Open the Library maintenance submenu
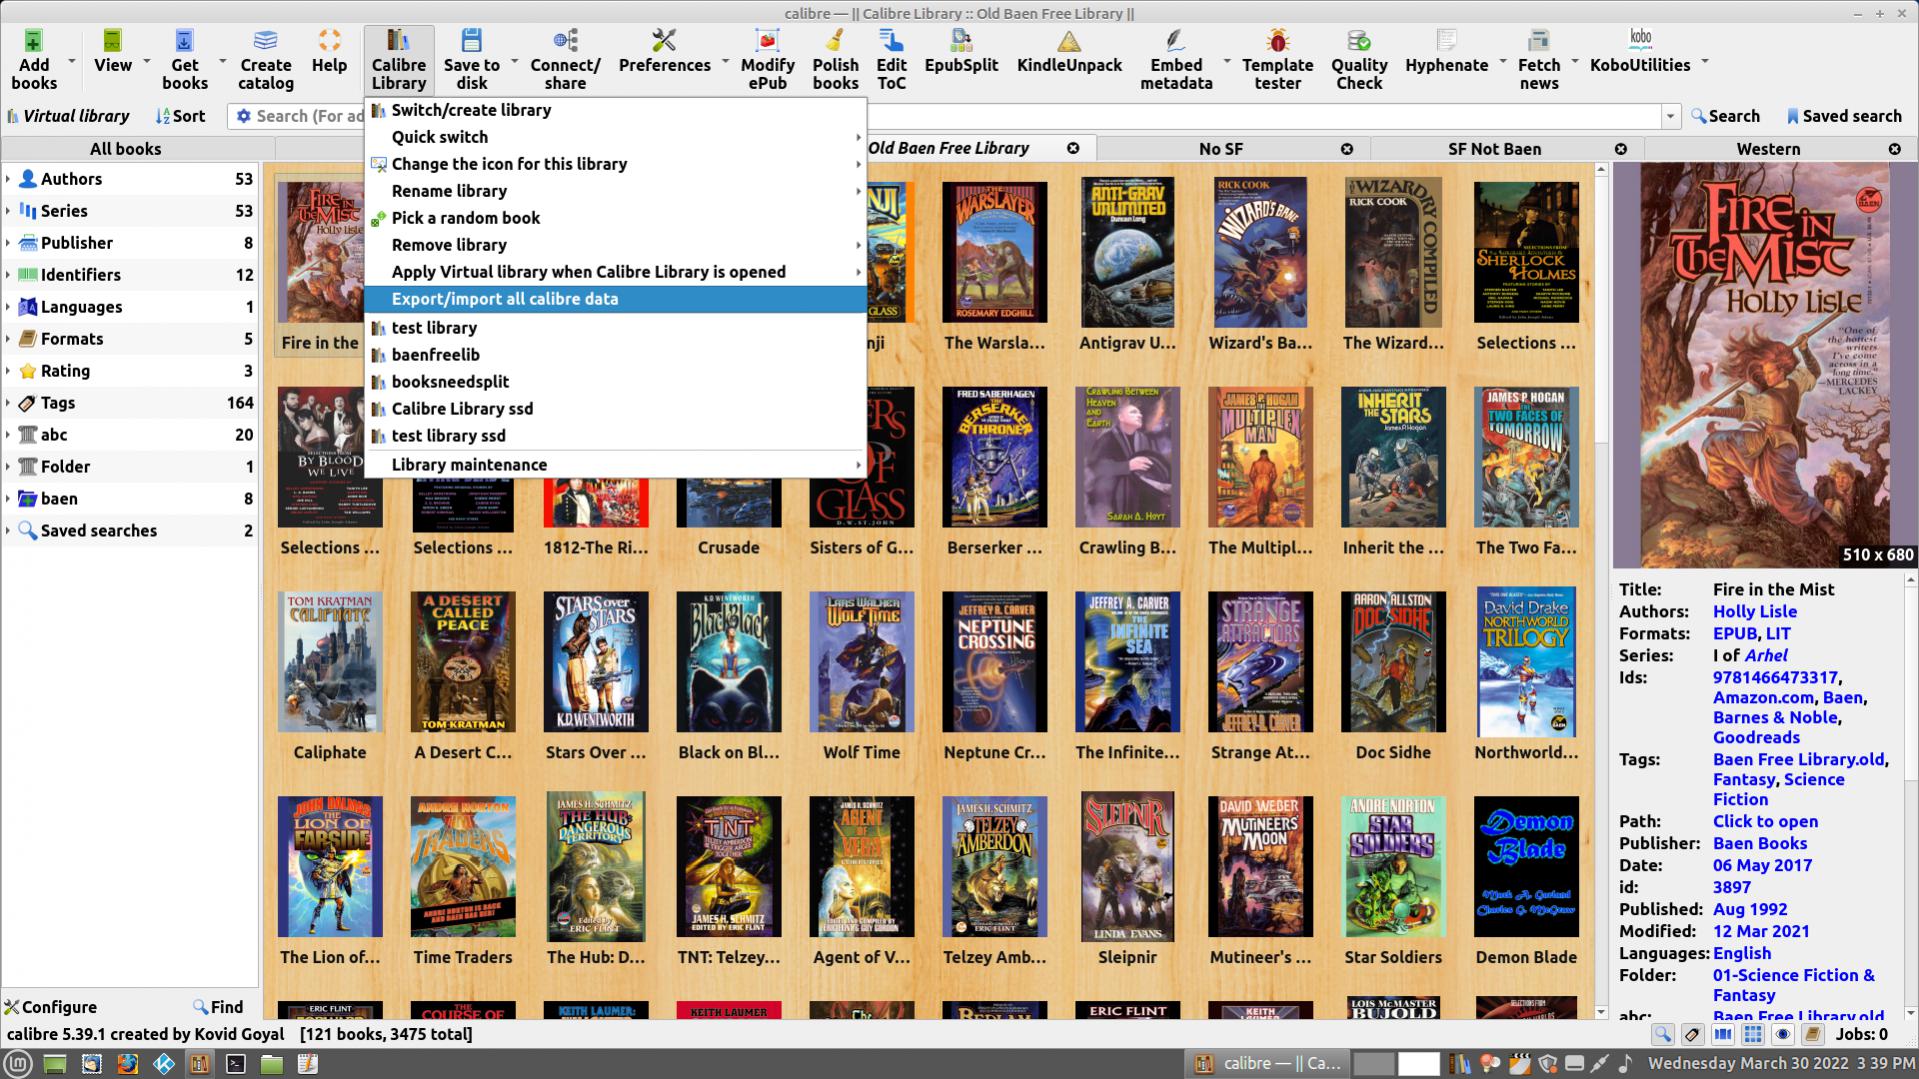Viewport: 1919px width, 1079px height. [x=615, y=465]
